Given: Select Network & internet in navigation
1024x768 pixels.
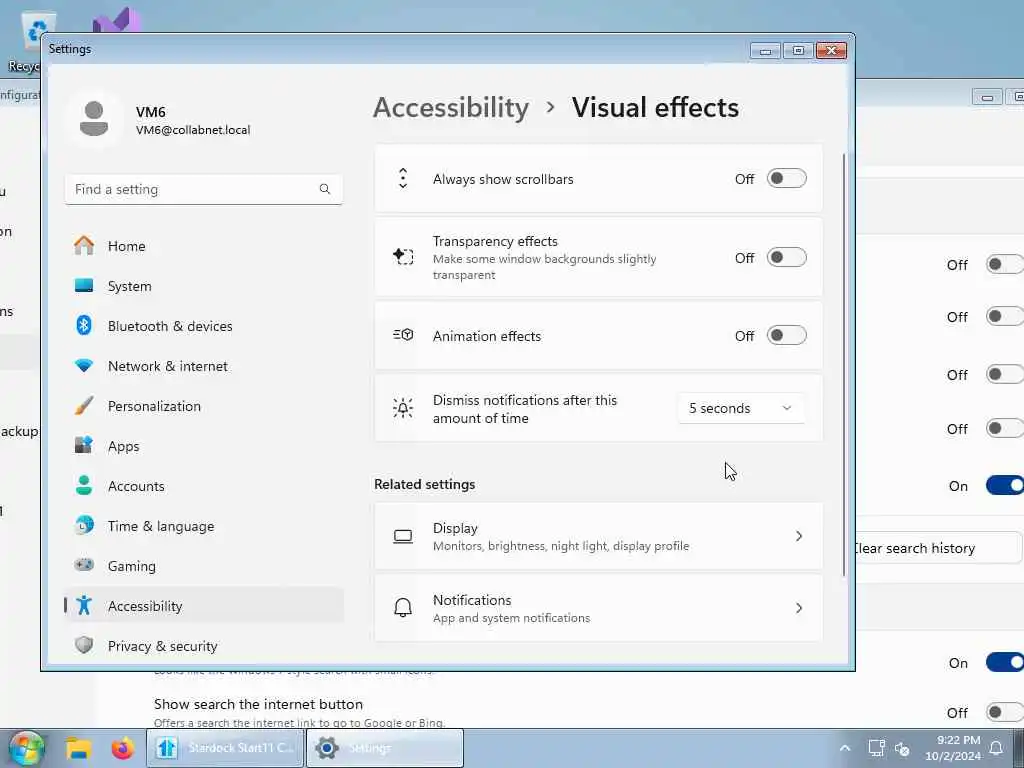Looking at the screenshot, I should tap(204, 366).
